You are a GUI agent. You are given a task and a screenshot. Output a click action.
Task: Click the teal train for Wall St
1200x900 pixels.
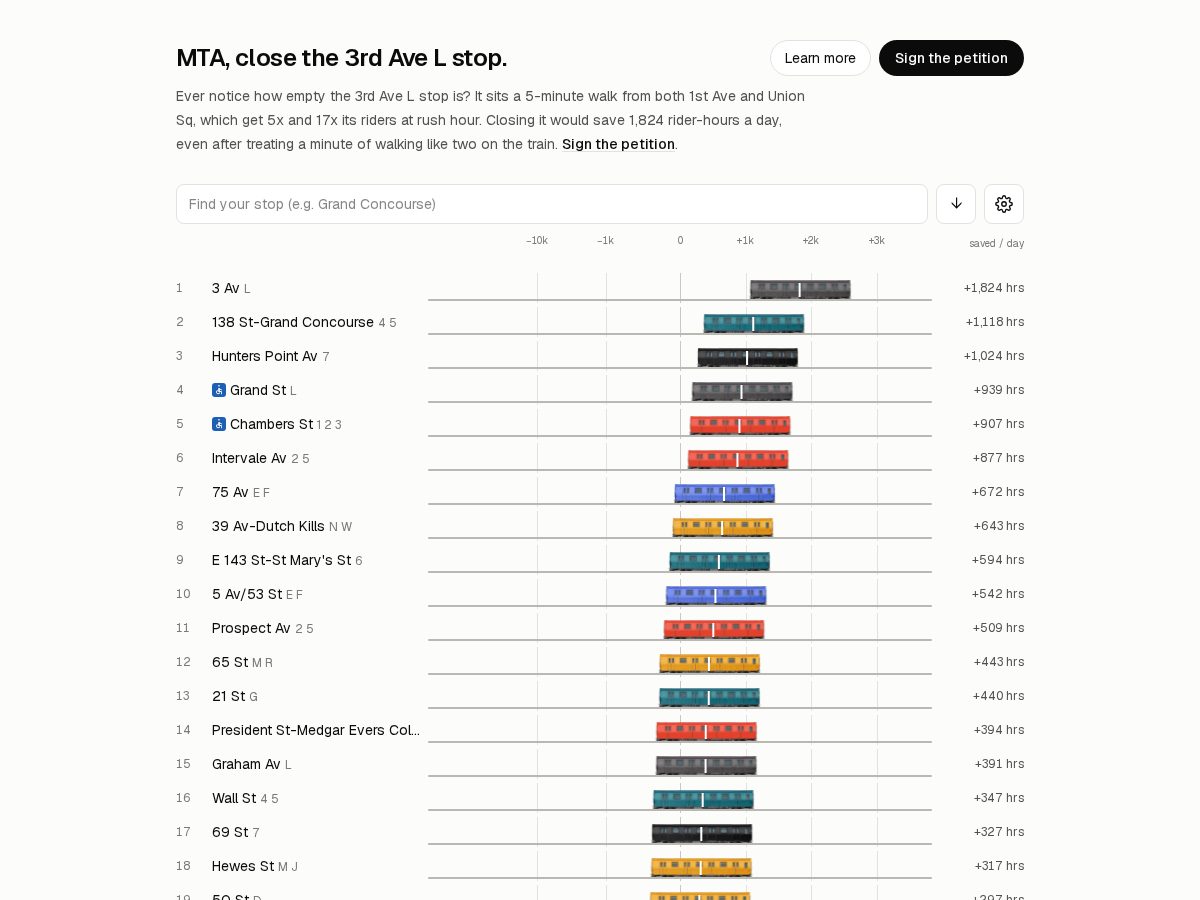click(704, 800)
